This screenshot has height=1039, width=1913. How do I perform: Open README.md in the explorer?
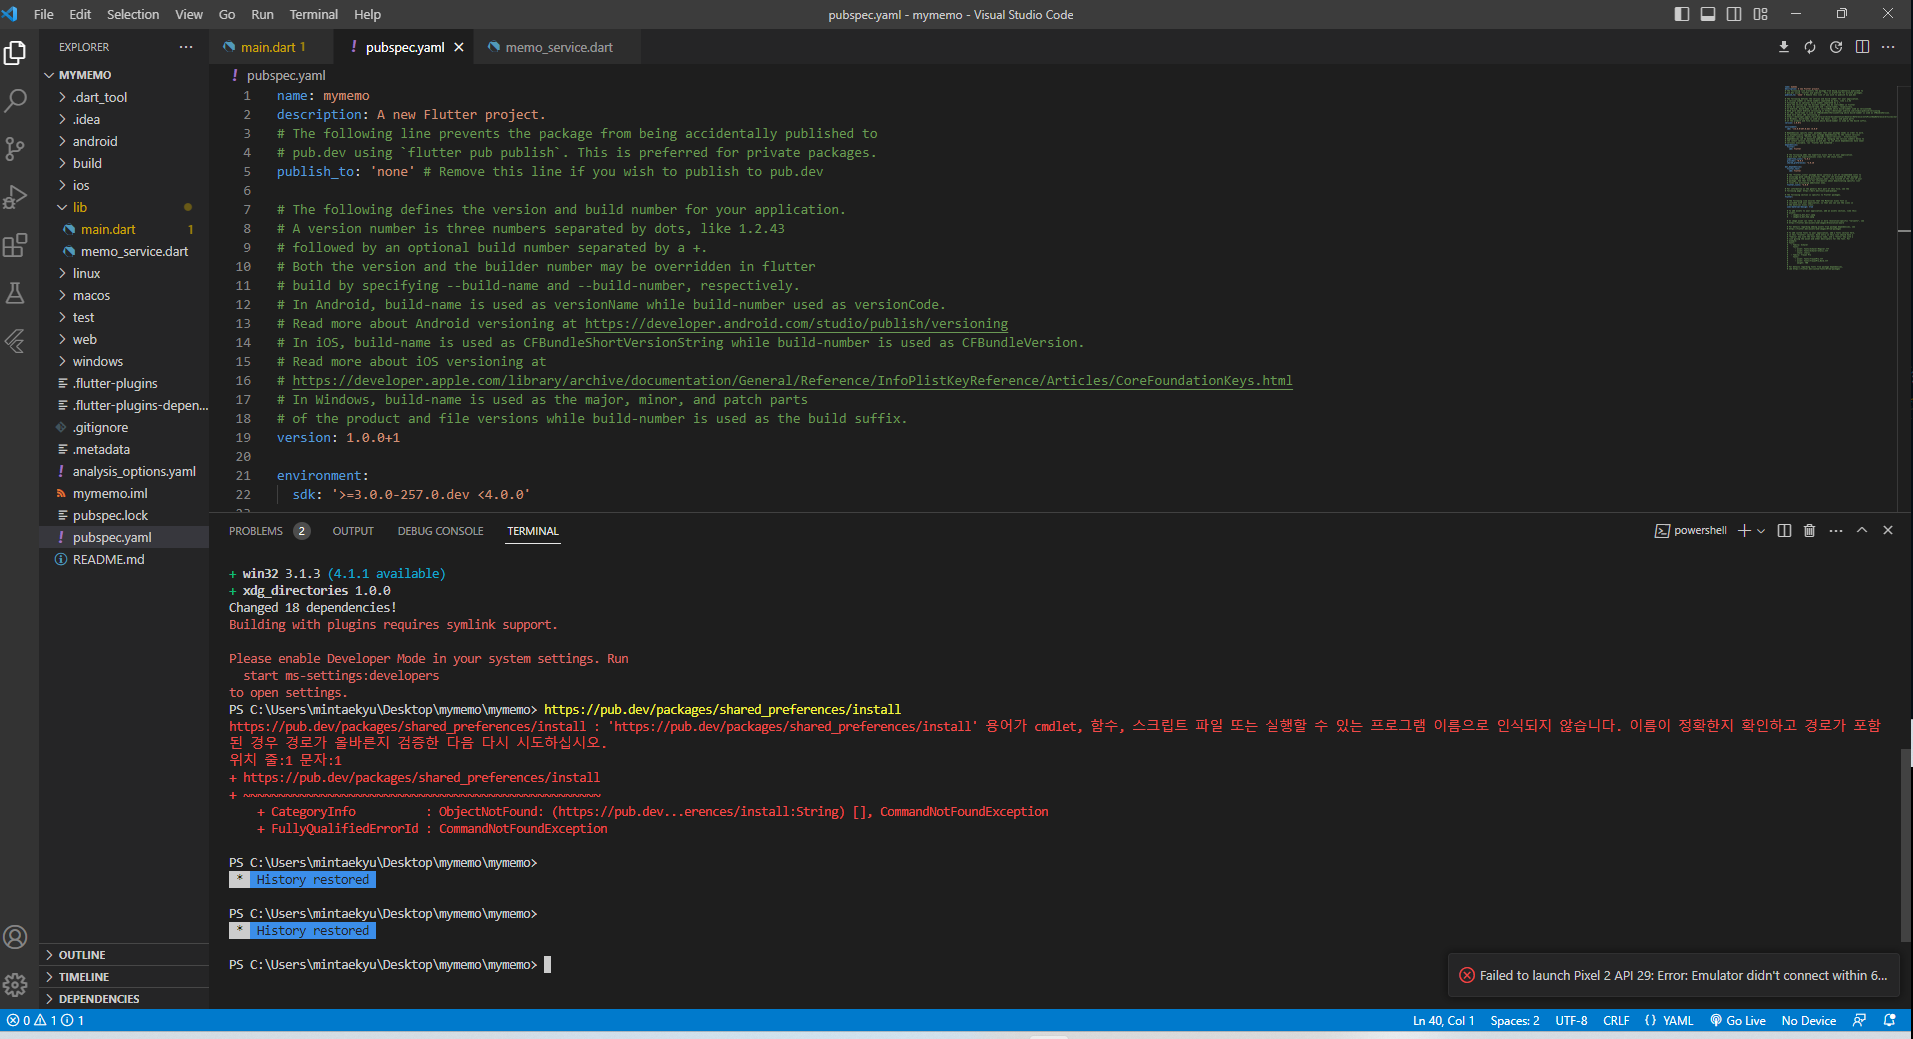point(124,559)
